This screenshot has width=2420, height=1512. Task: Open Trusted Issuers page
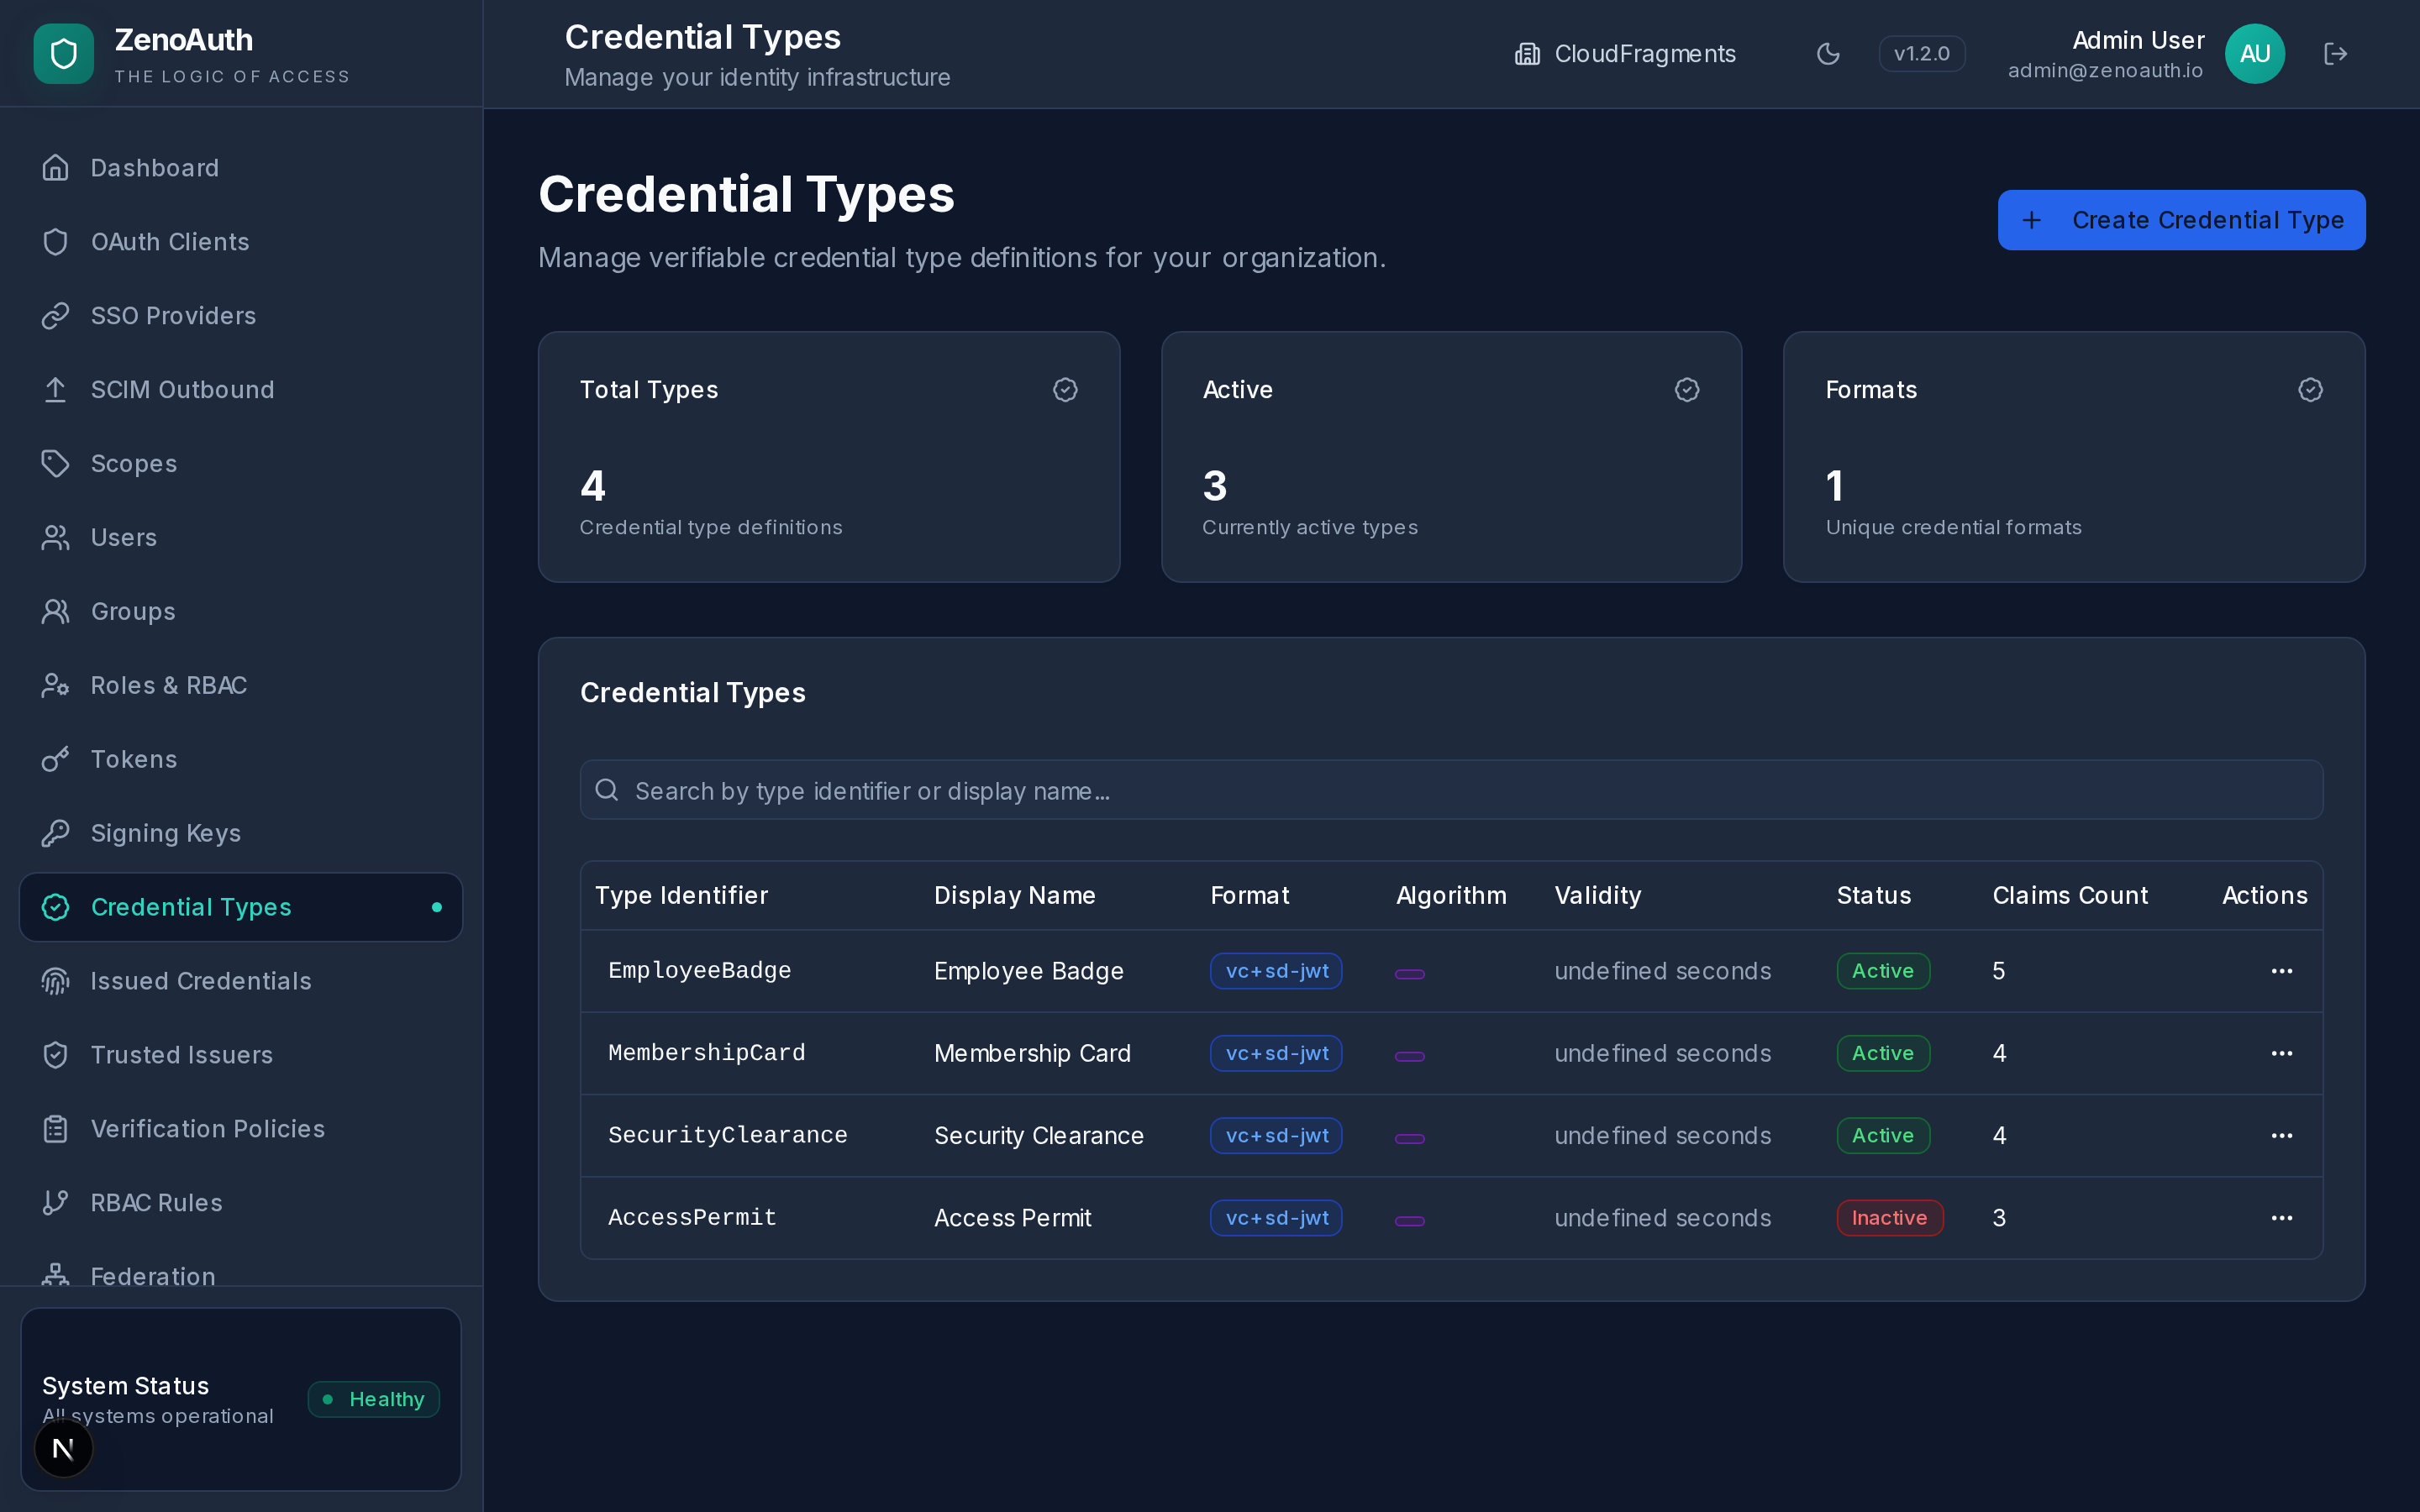pos(182,1055)
